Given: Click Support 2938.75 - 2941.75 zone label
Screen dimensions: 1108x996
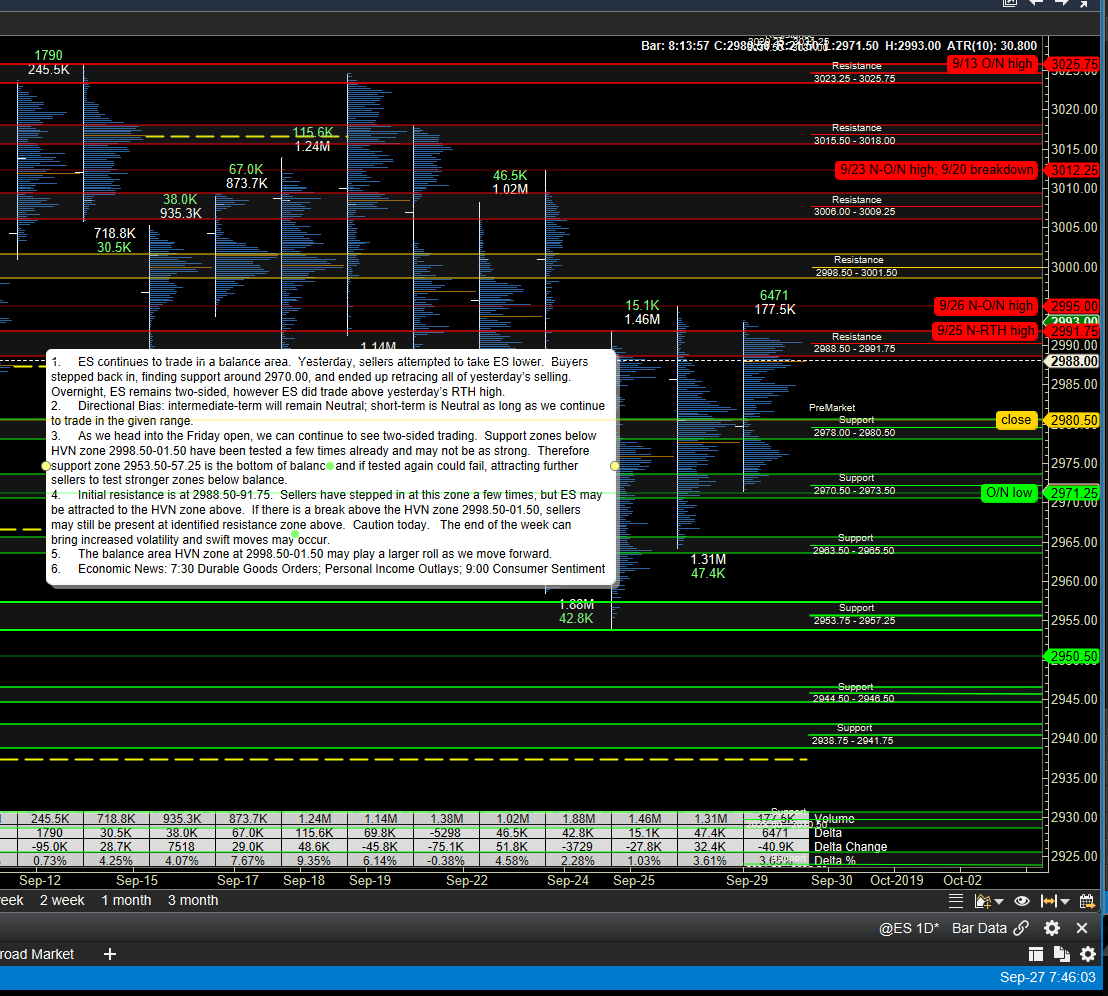Looking at the screenshot, I should pos(853,734).
